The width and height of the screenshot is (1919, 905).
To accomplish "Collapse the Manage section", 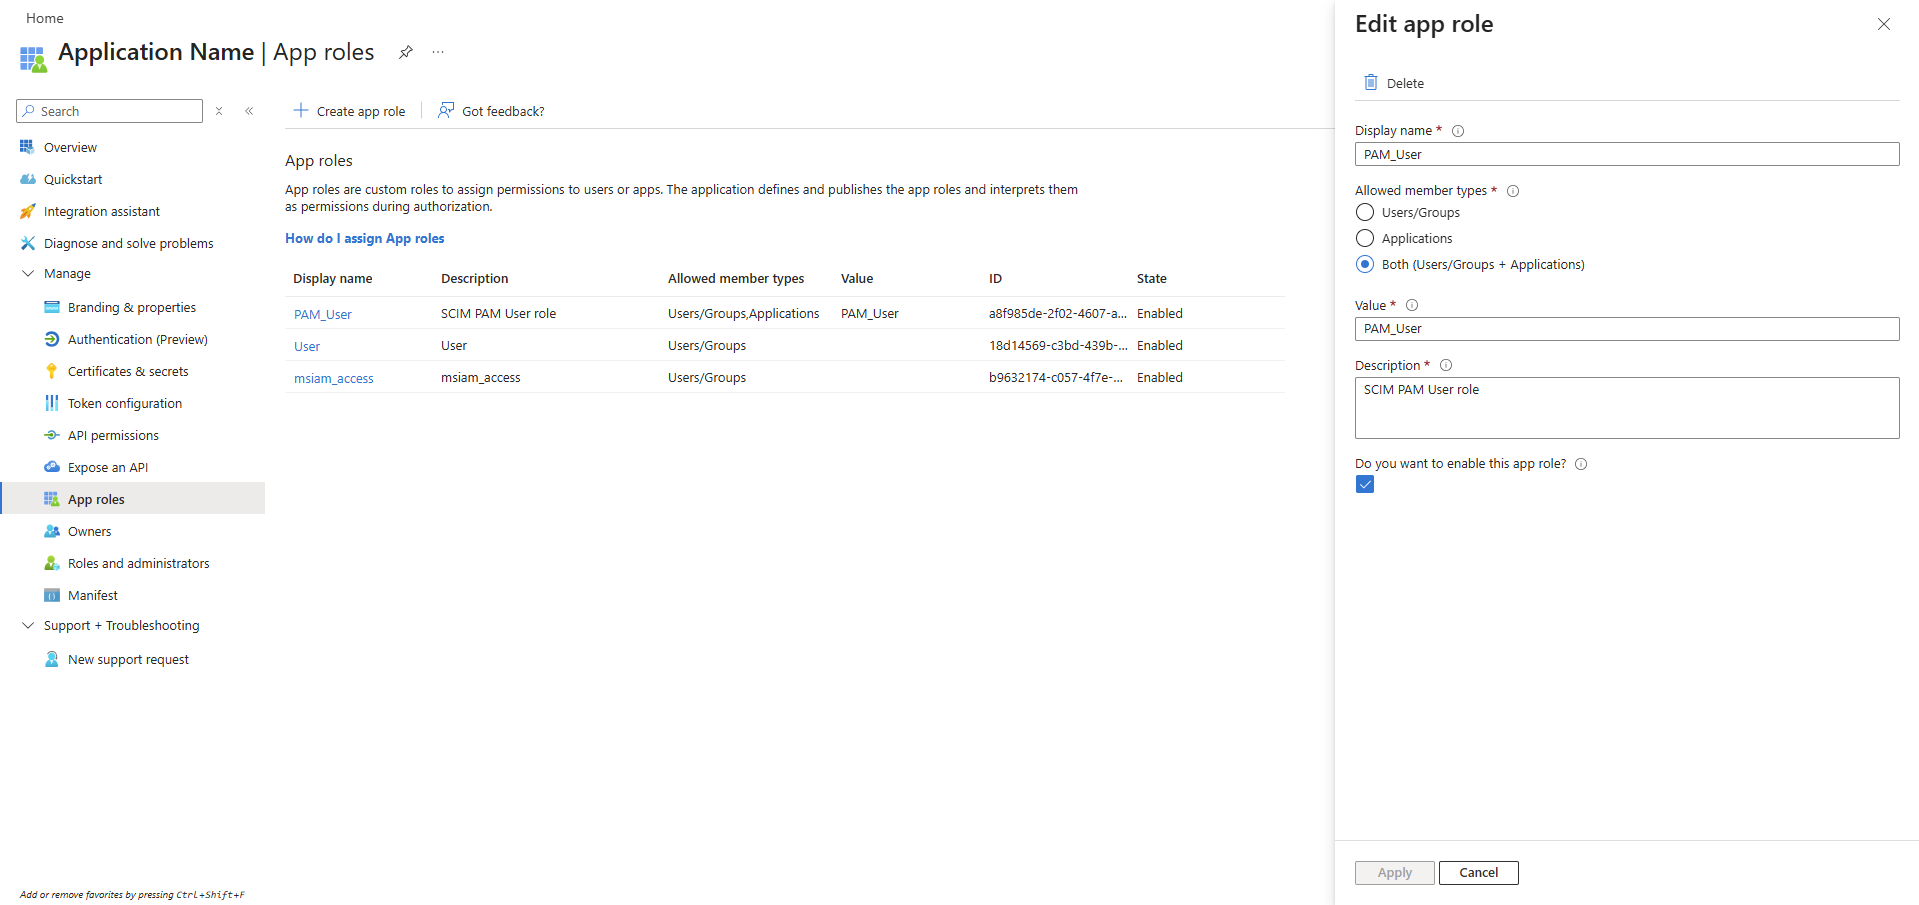I will (x=28, y=274).
